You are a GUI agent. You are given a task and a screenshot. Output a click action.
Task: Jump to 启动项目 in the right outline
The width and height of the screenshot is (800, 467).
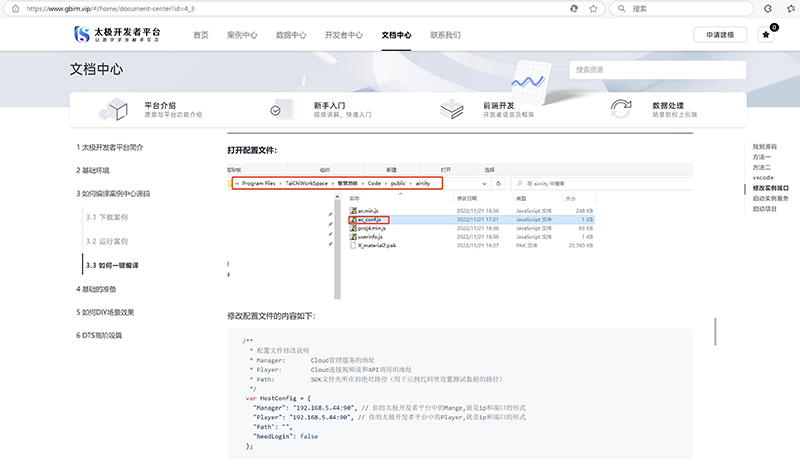coord(764,209)
